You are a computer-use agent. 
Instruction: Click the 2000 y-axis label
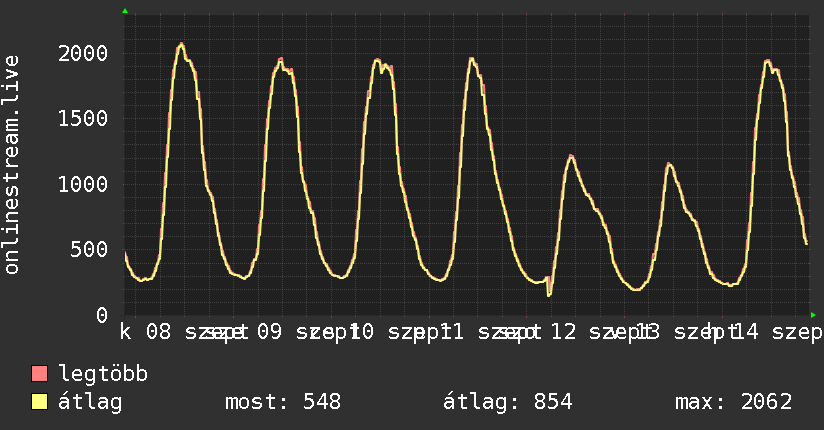(x=83, y=54)
